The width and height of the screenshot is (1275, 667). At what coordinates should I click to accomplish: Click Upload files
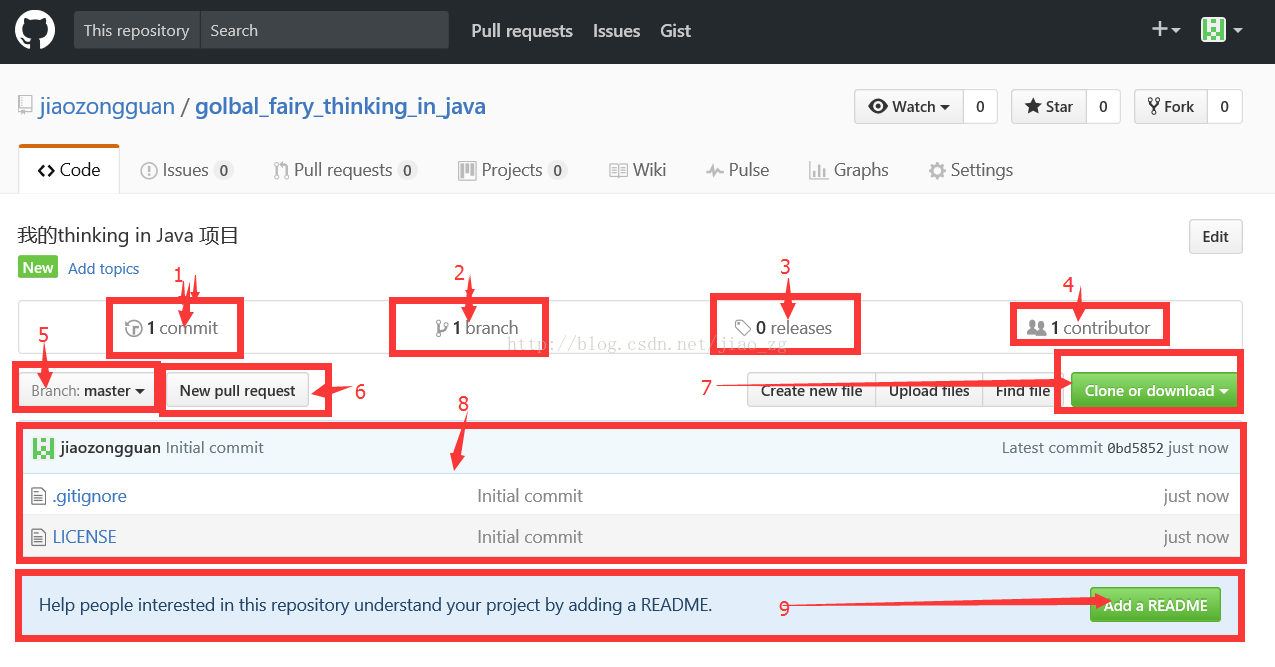tap(929, 391)
